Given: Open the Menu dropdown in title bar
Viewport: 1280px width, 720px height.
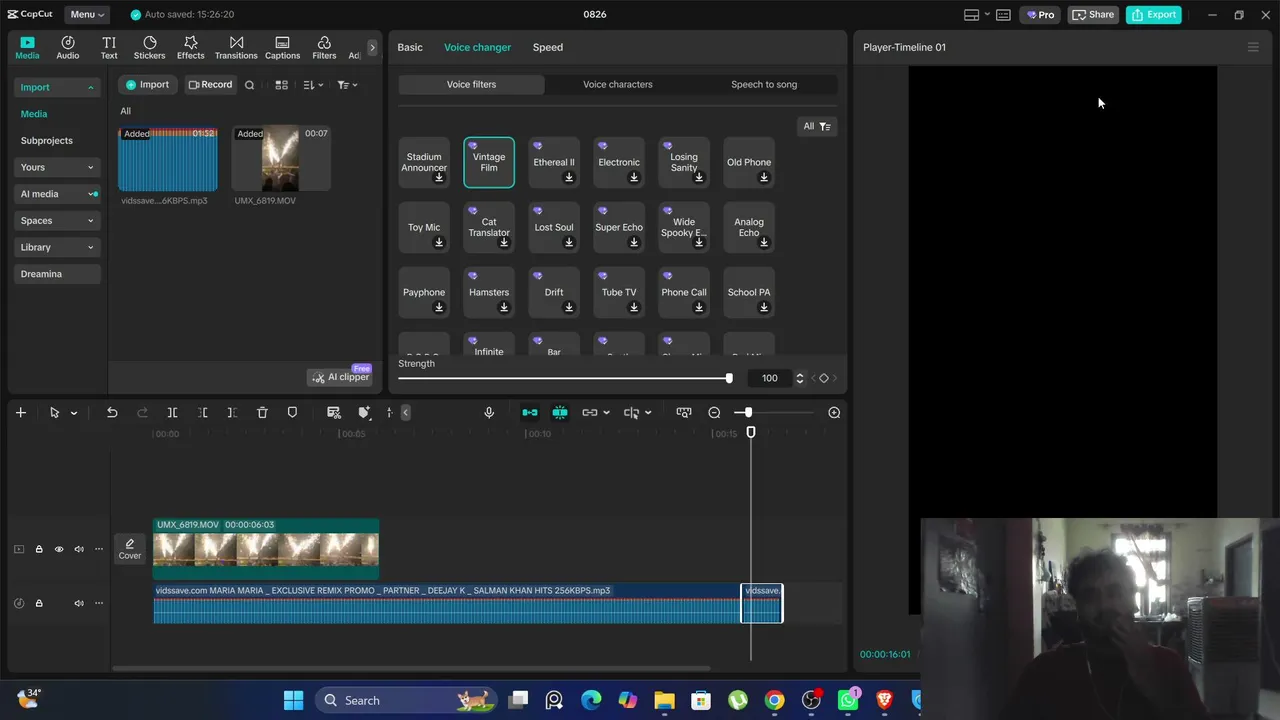Looking at the screenshot, I should pos(88,15).
